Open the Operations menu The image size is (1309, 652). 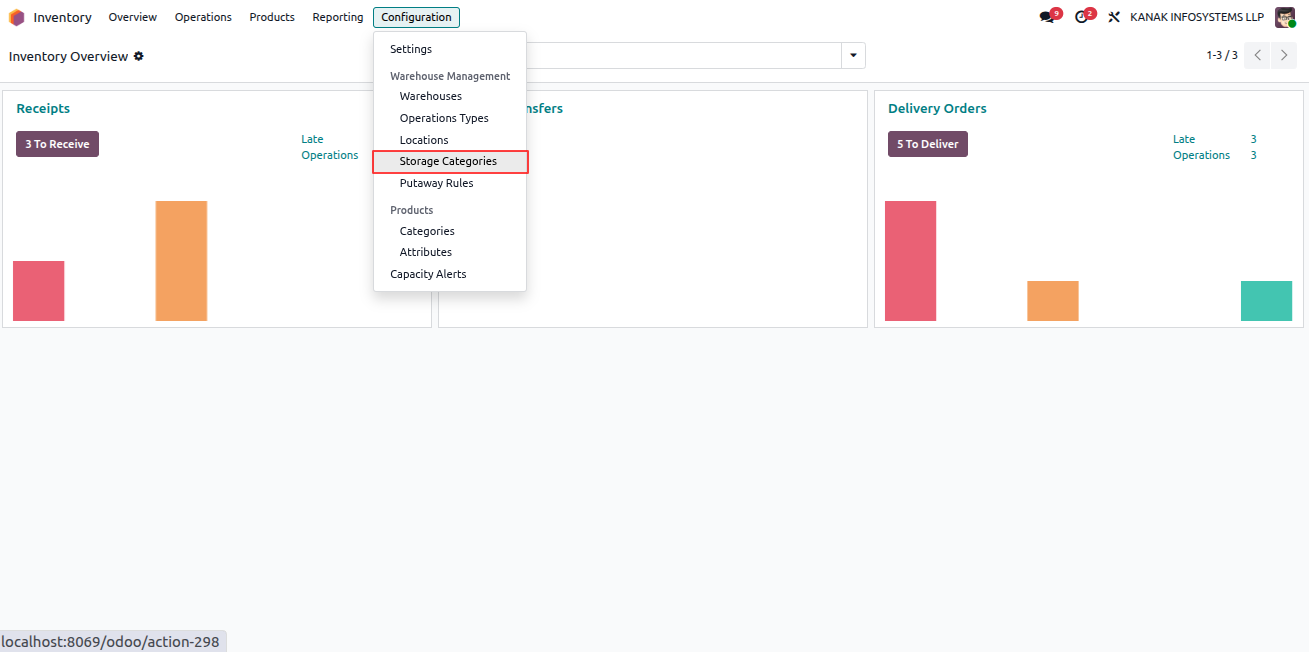203,17
